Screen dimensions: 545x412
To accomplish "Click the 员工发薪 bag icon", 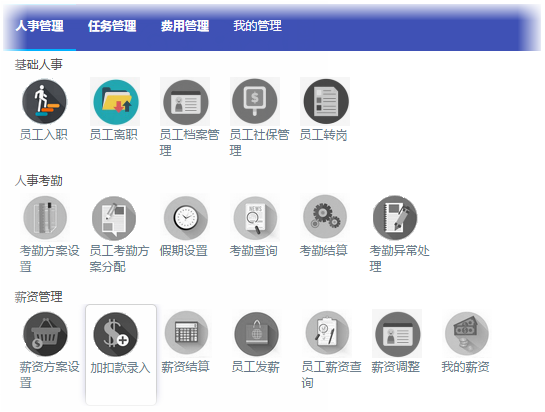I will pos(257,334).
